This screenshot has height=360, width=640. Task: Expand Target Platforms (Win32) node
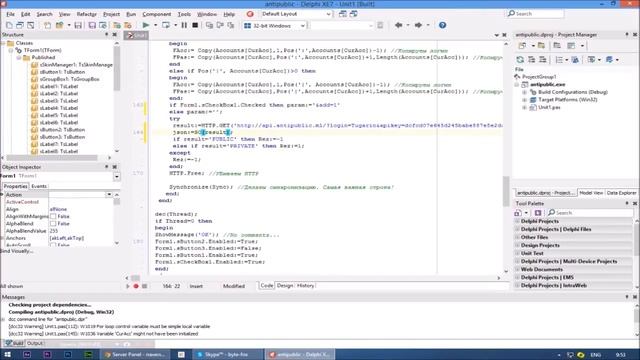pyautogui.click(x=524, y=100)
